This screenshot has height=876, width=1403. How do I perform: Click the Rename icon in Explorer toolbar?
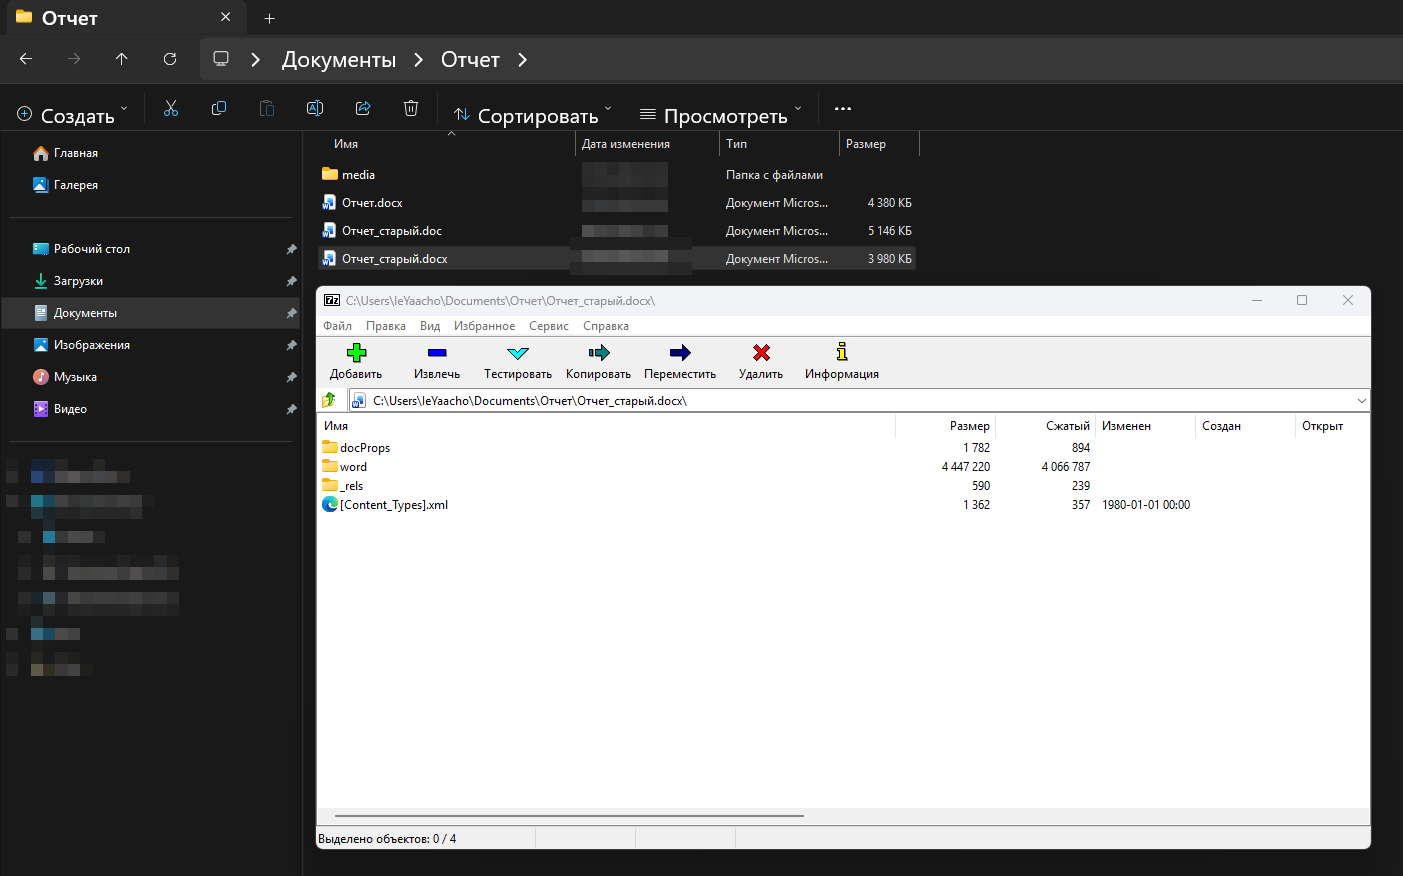click(315, 108)
